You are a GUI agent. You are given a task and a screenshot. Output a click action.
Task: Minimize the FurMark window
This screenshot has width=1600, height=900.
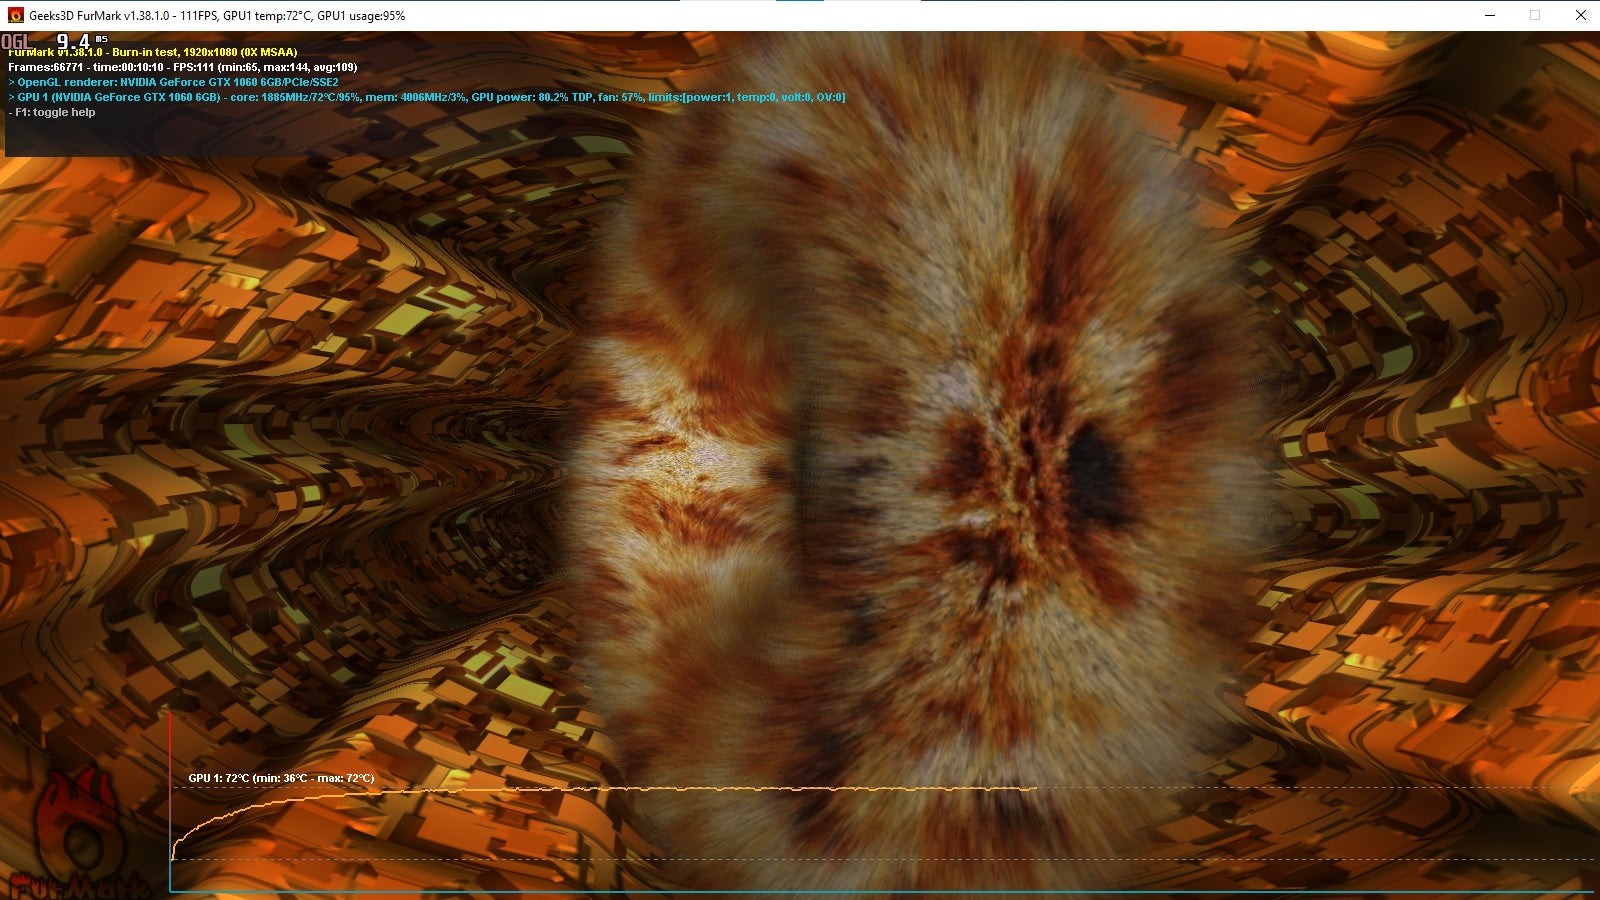point(1490,15)
